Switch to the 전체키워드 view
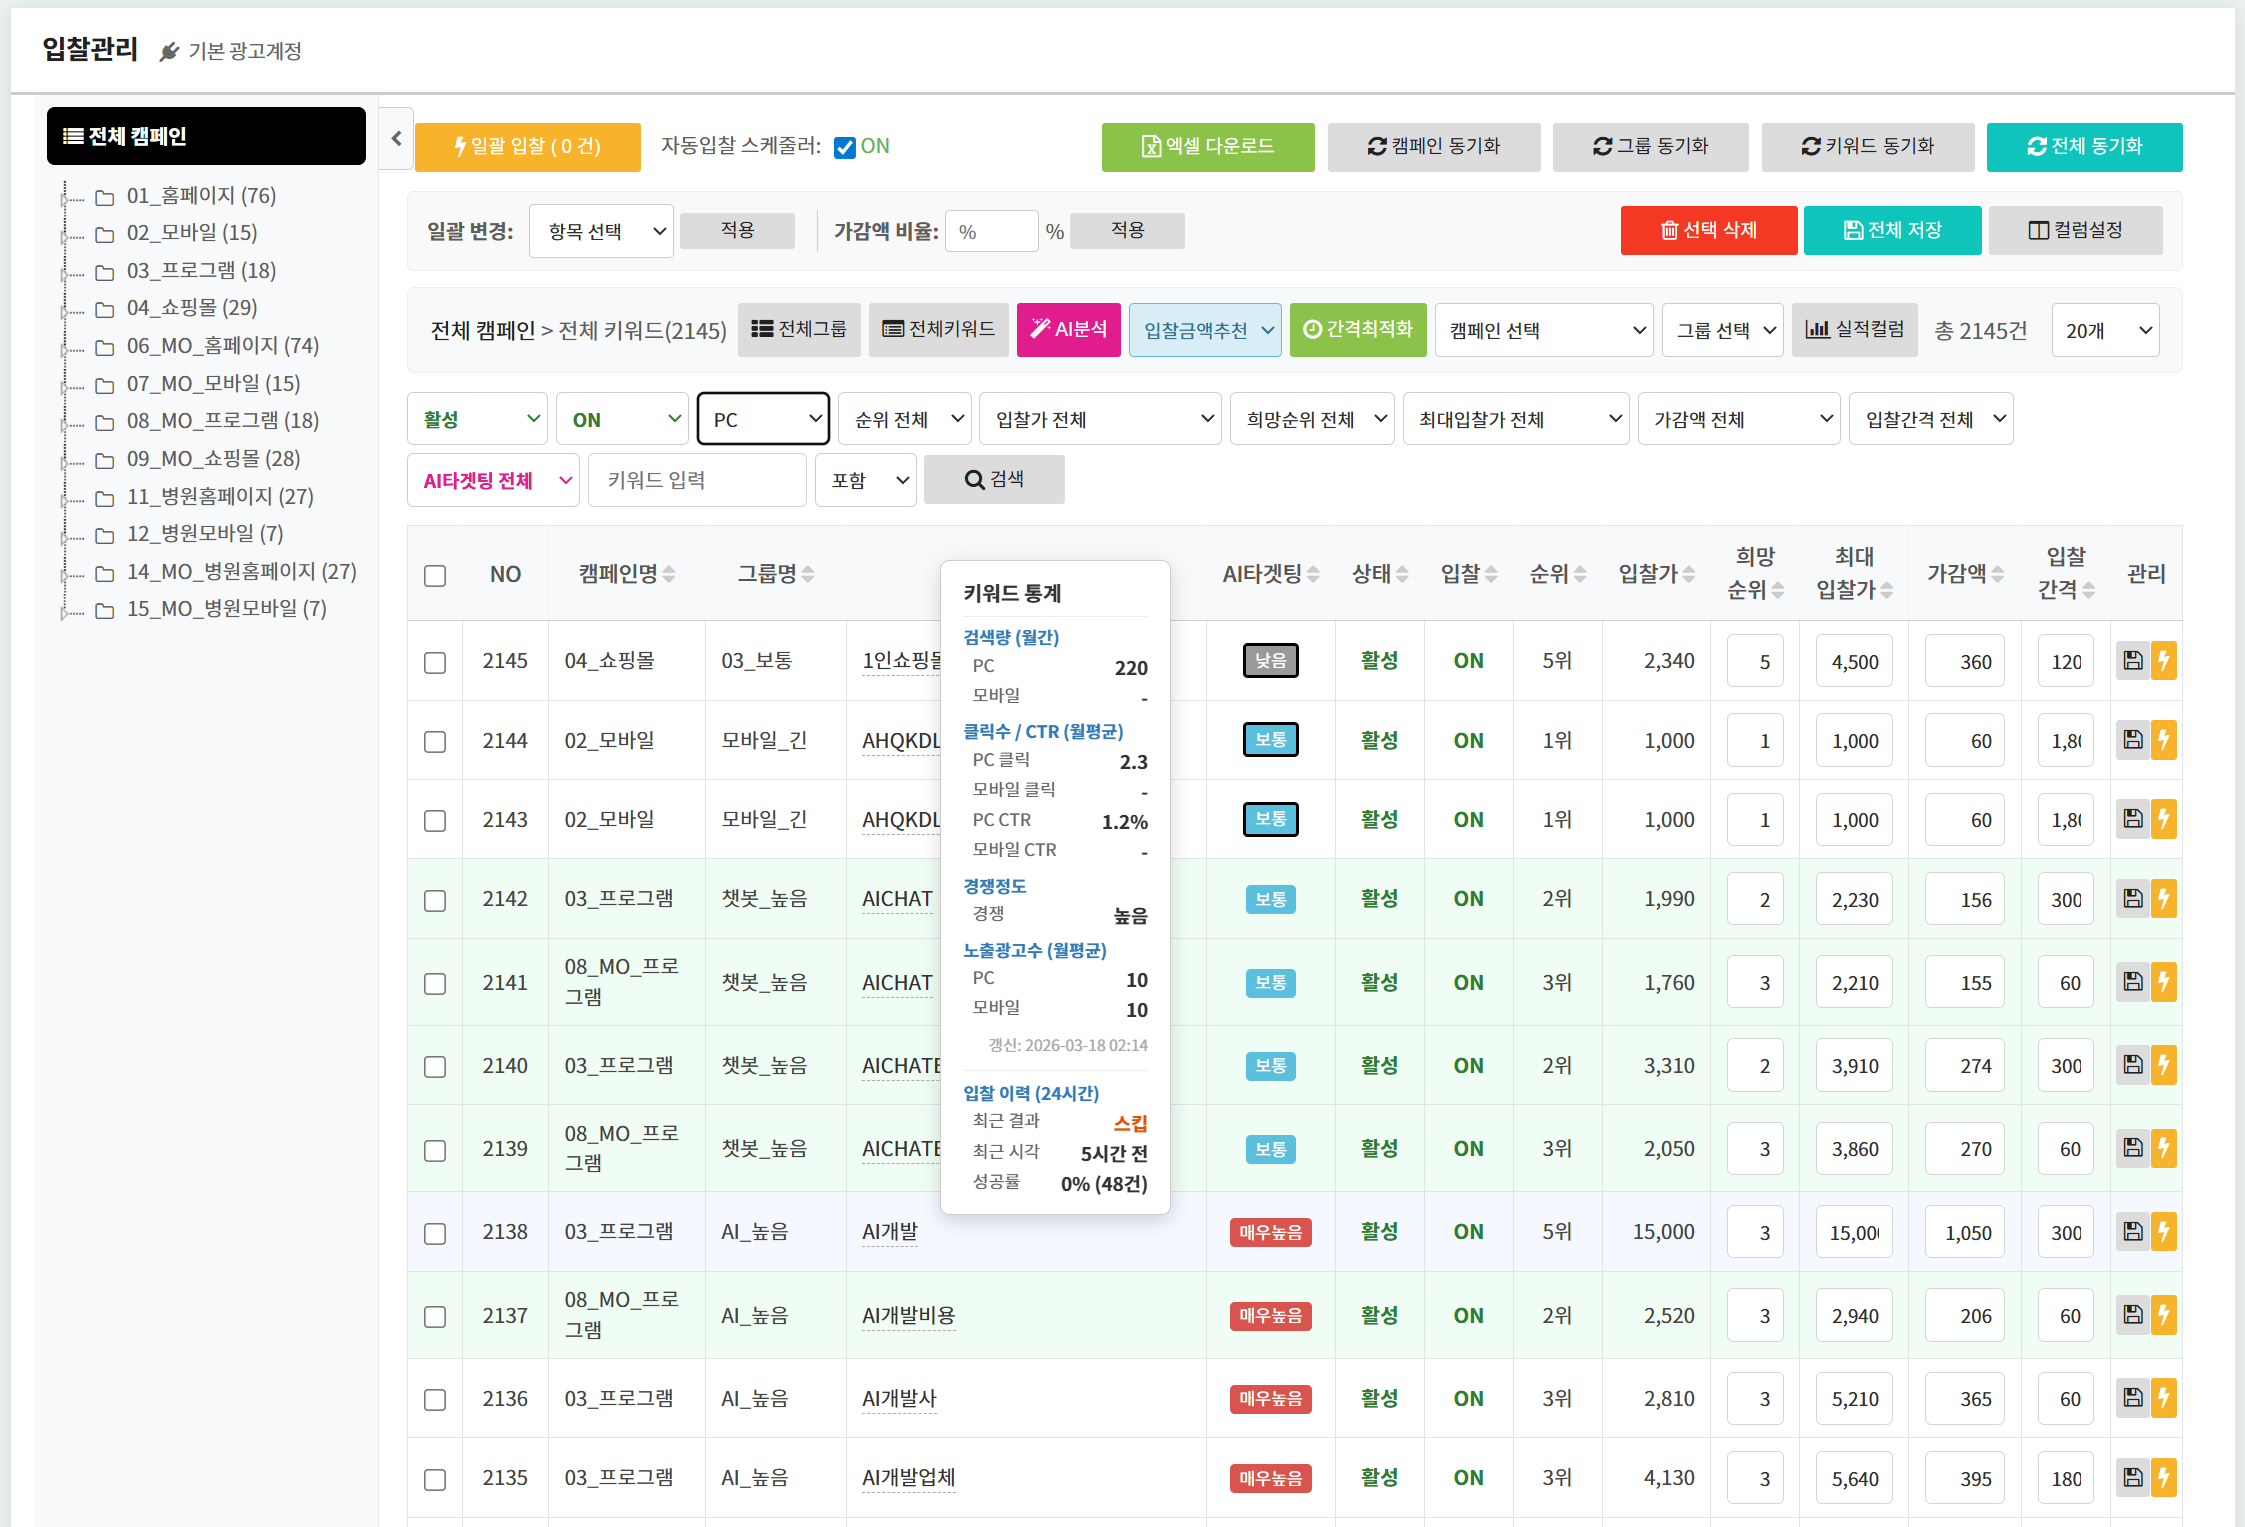The width and height of the screenshot is (2245, 1527). click(x=937, y=330)
